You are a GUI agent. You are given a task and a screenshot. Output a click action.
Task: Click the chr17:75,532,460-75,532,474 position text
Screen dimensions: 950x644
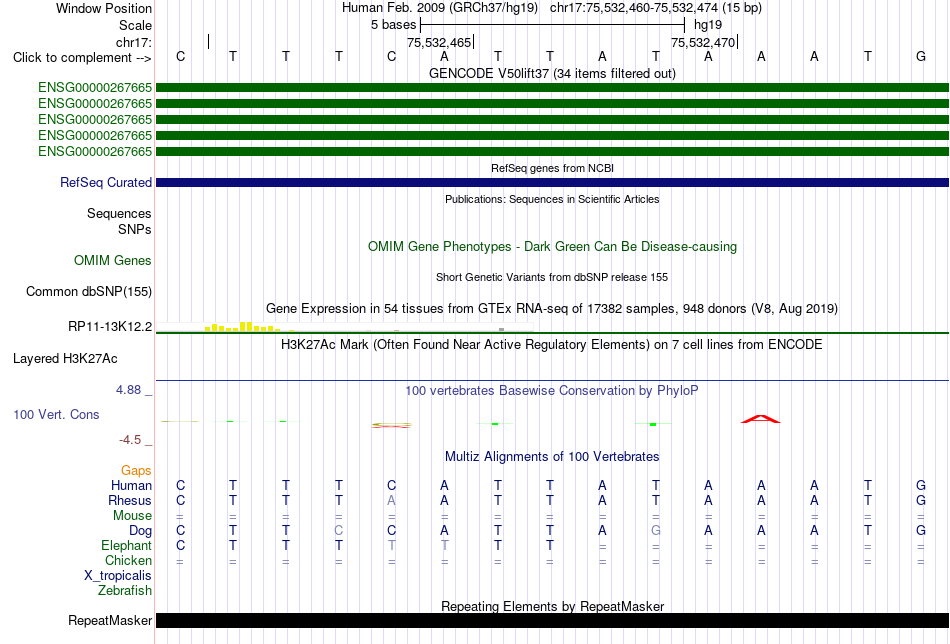[x=634, y=8]
